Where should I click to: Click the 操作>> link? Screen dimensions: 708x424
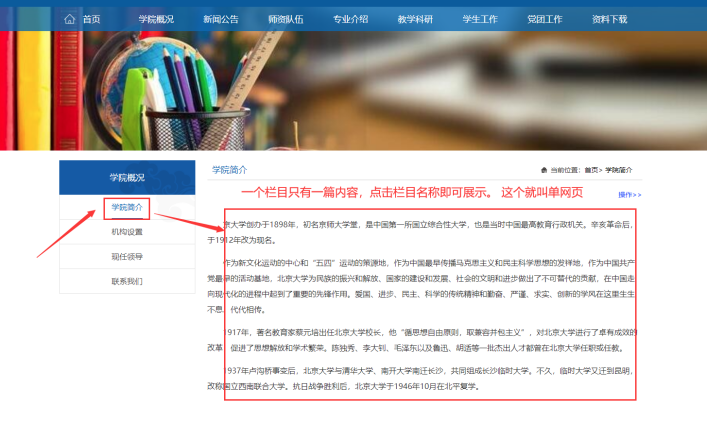[x=629, y=194]
